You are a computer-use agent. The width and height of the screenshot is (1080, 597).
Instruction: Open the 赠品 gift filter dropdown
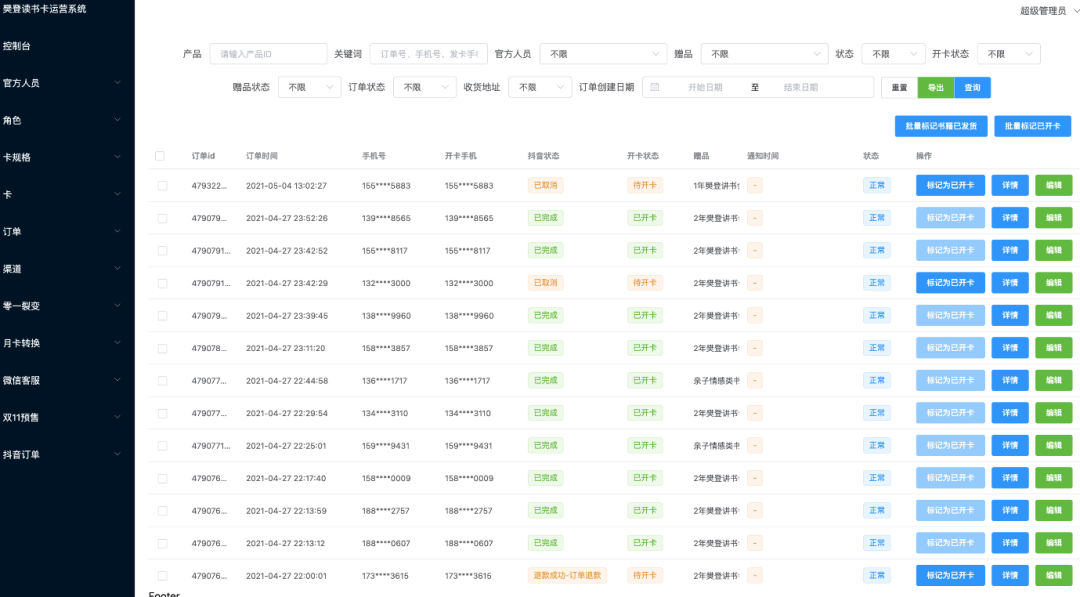click(x=763, y=53)
